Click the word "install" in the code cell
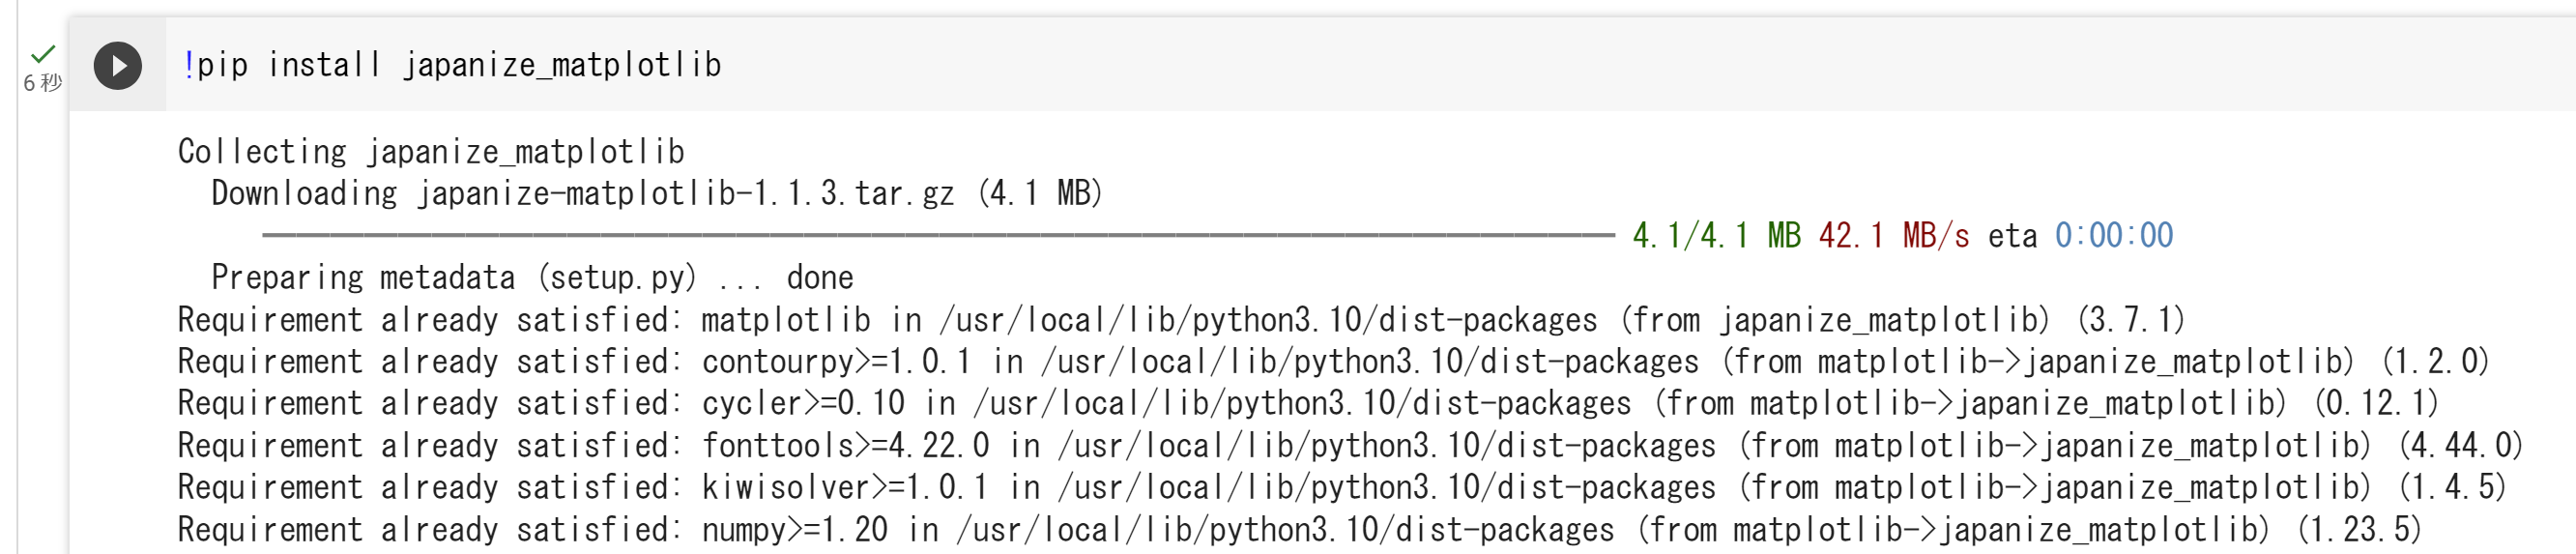The image size is (2576, 554). click(x=324, y=65)
